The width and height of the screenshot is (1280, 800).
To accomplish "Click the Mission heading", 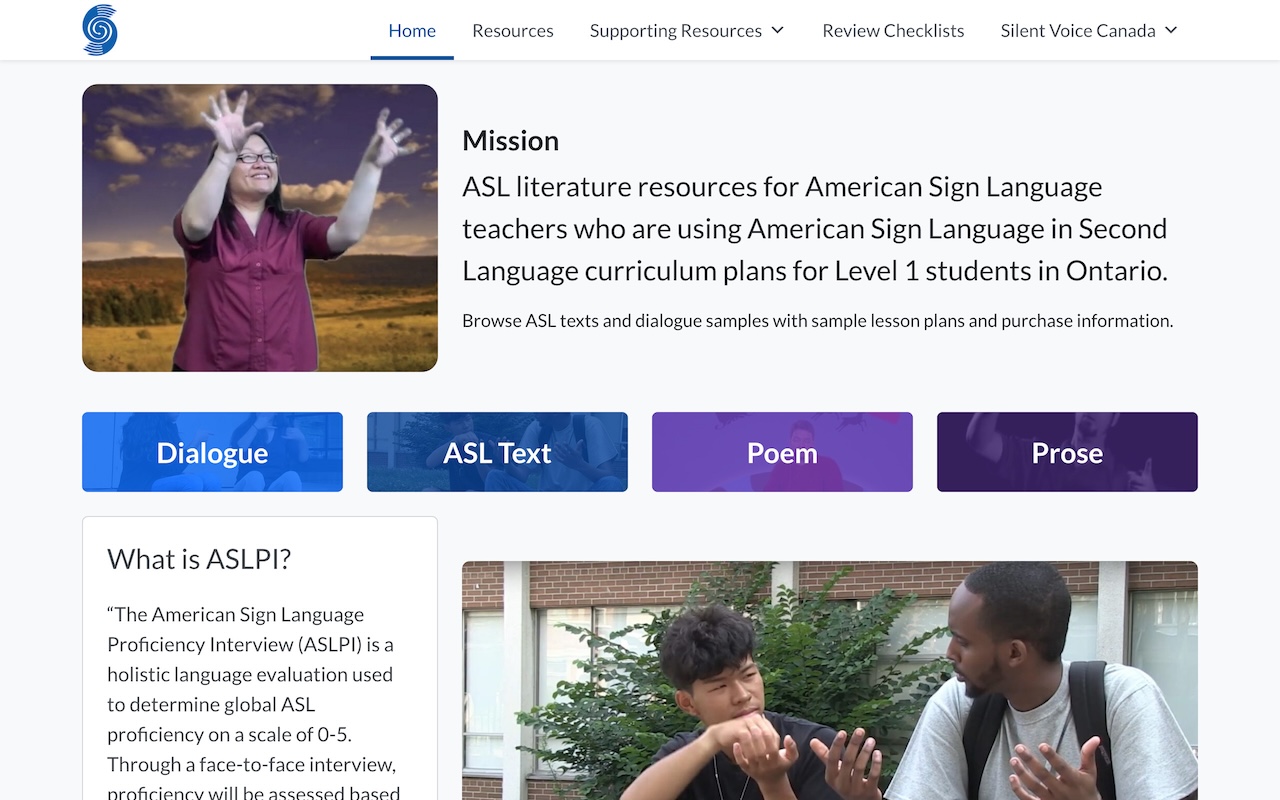I will coord(510,141).
